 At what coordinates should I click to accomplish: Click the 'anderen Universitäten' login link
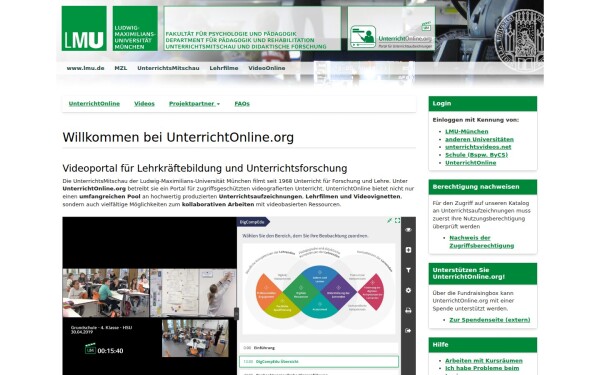tap(479, 139)
